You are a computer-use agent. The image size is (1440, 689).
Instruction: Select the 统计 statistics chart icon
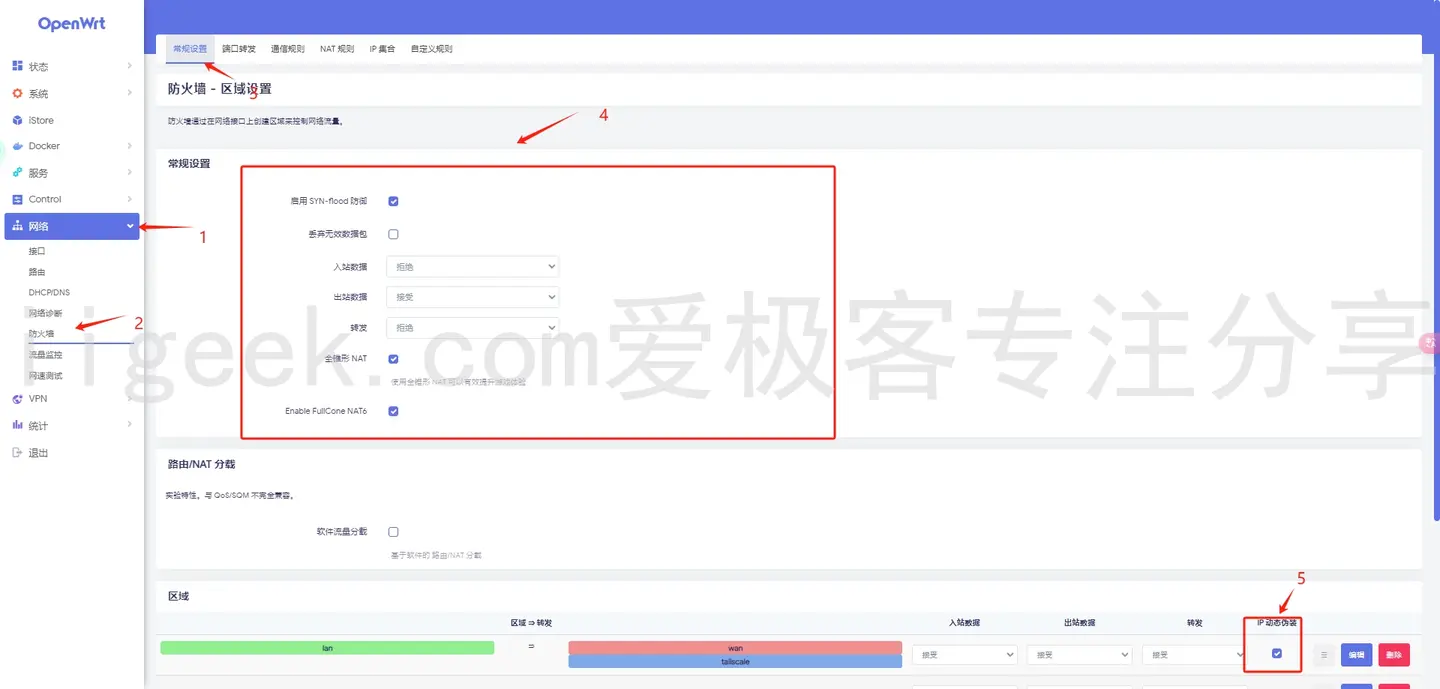click(17, 424)
